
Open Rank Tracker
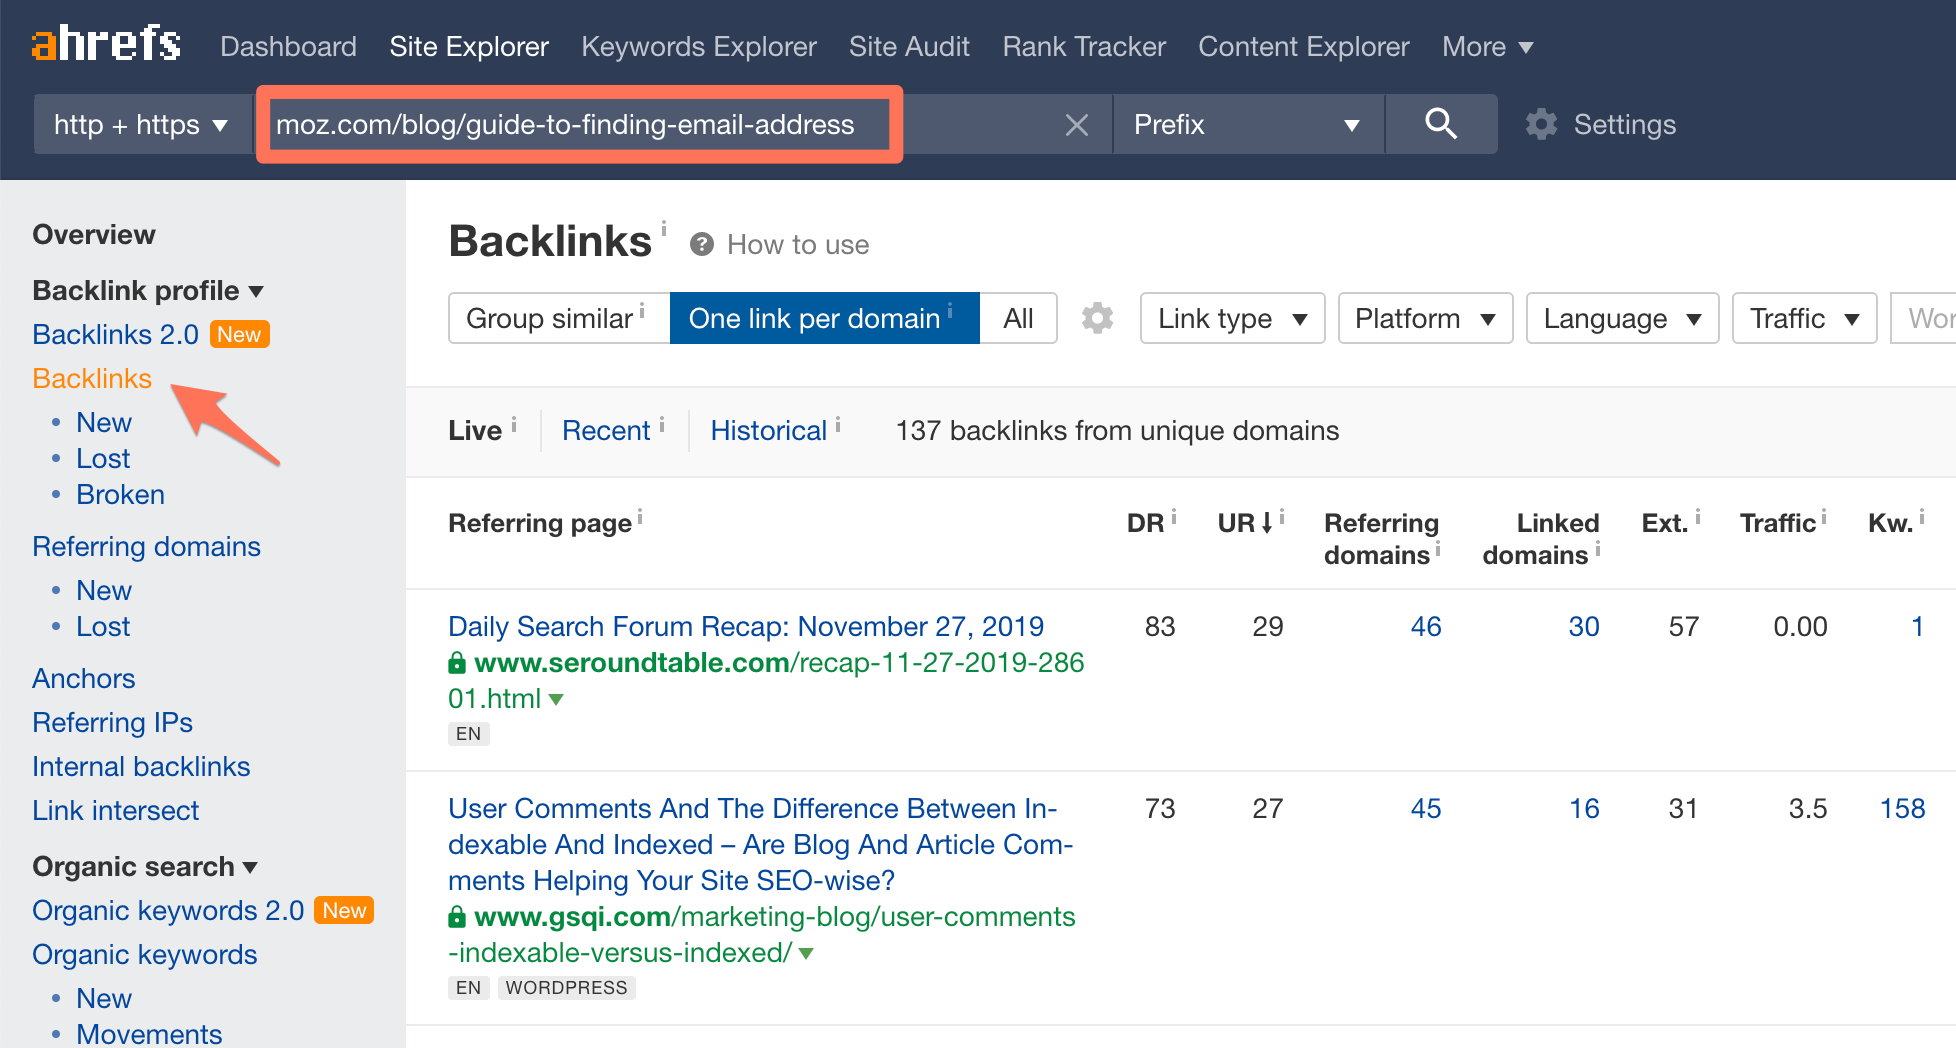point(1084,46)
